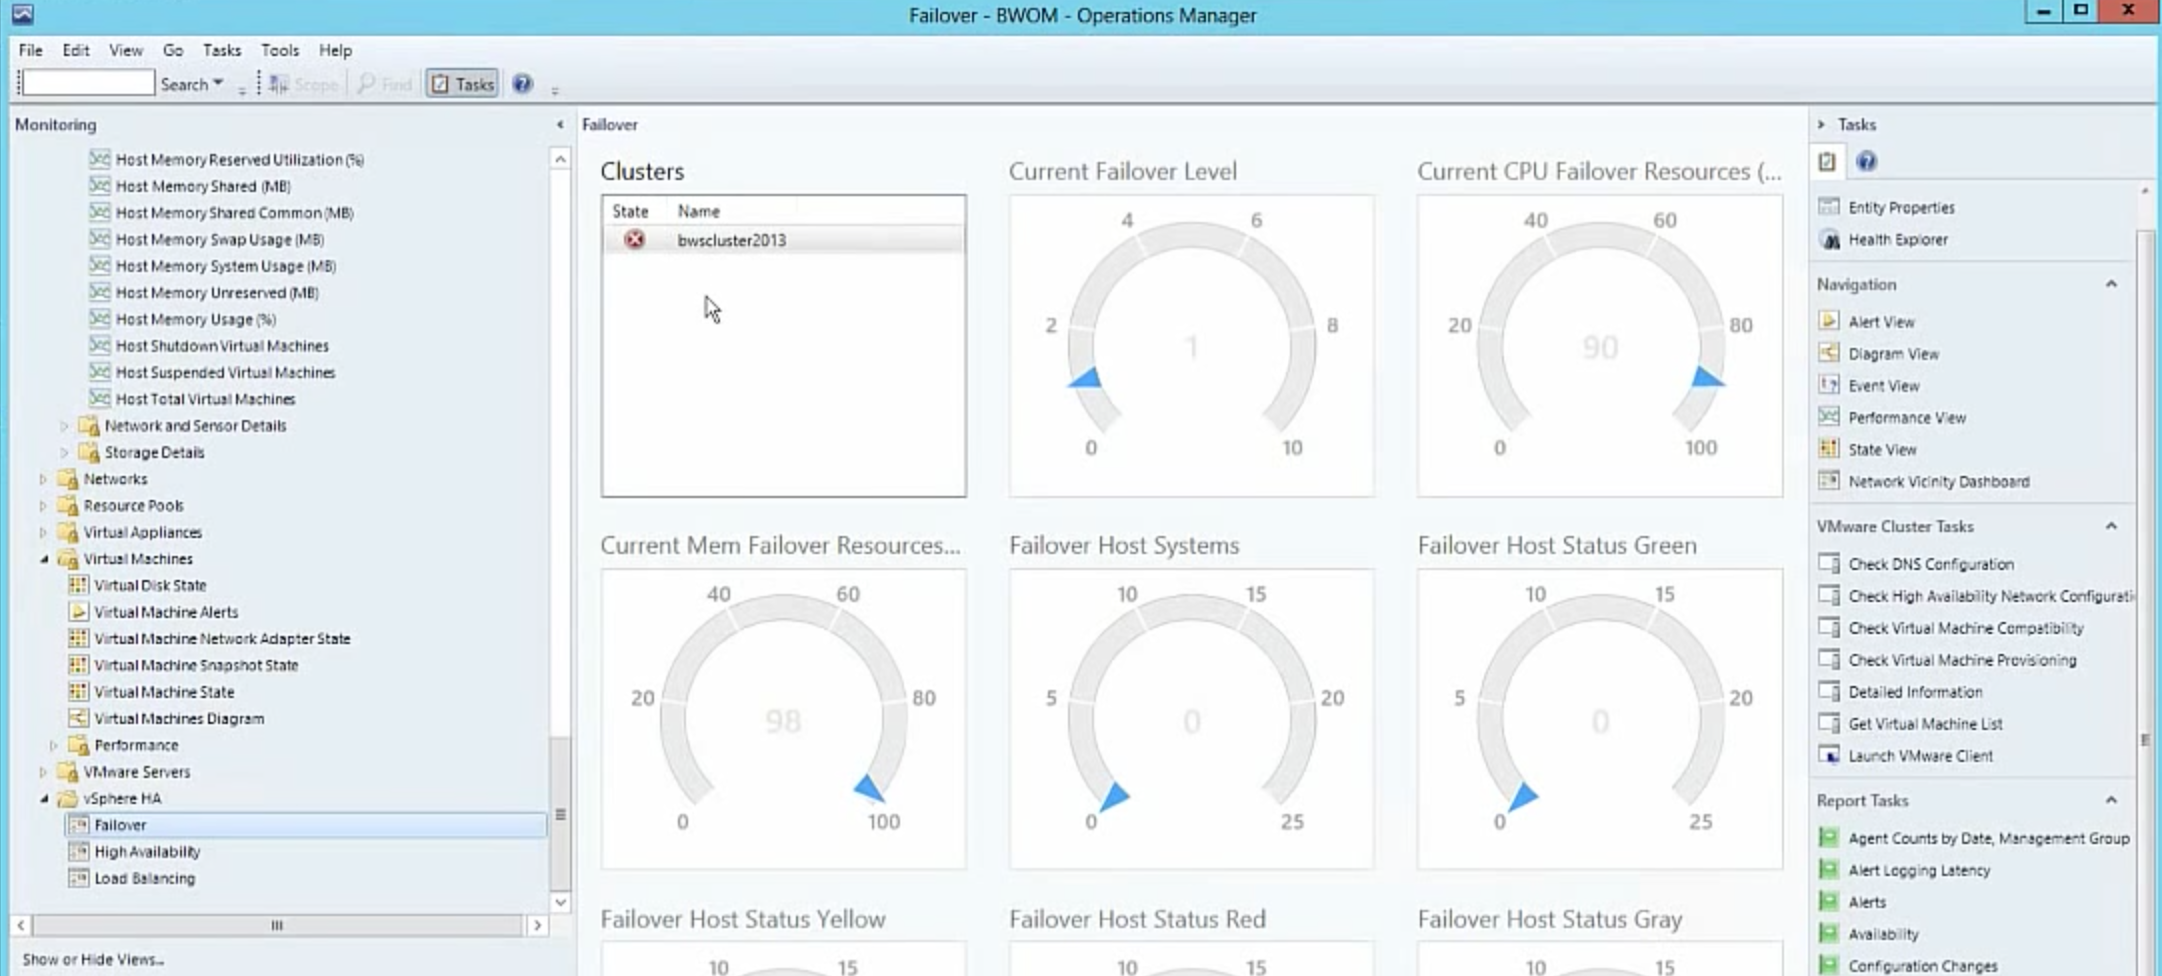Open the File menu
This screenshot has height=976, width=2162.
30,50
